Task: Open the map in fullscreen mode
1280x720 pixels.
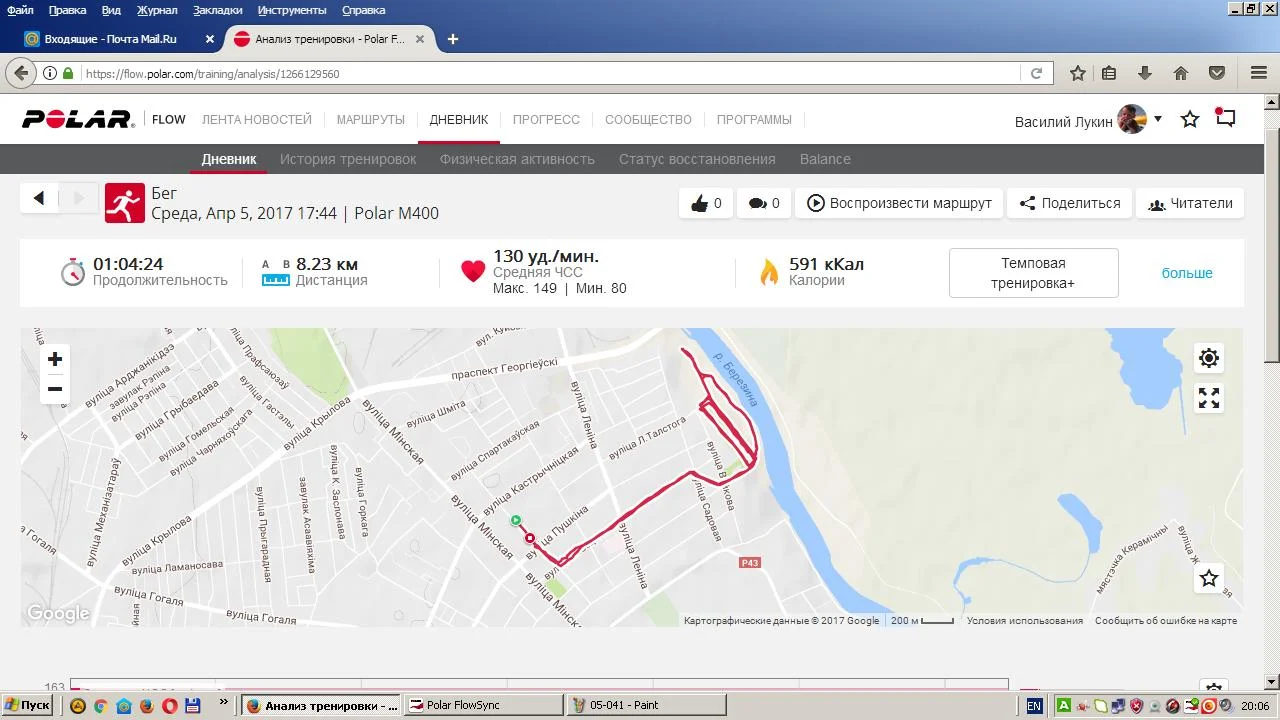Action: (1209, 398)
